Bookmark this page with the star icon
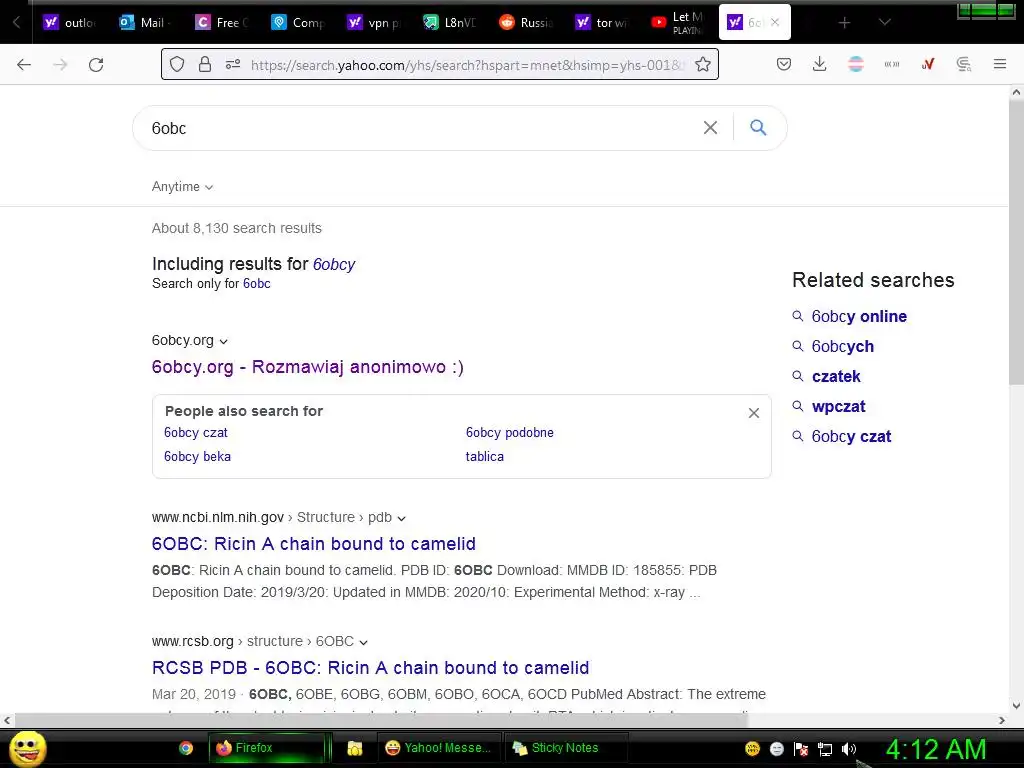Viewport: 1024px width, 768px height. [x=703, y=64]
